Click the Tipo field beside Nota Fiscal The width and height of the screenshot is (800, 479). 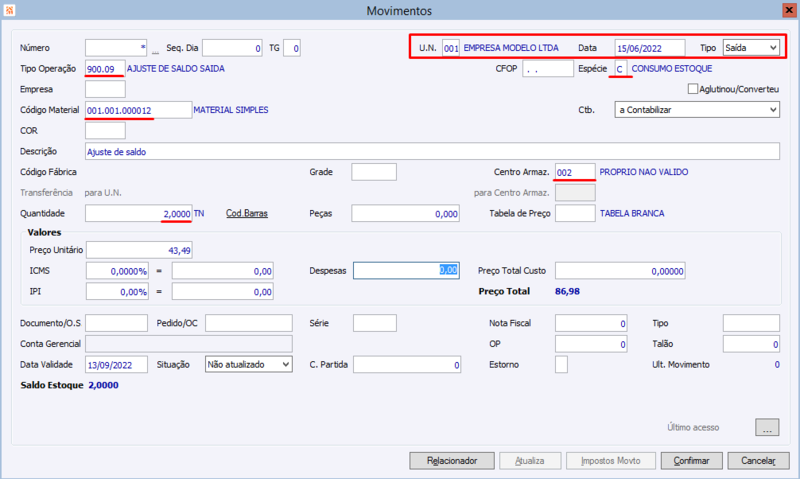coord(751,323)
